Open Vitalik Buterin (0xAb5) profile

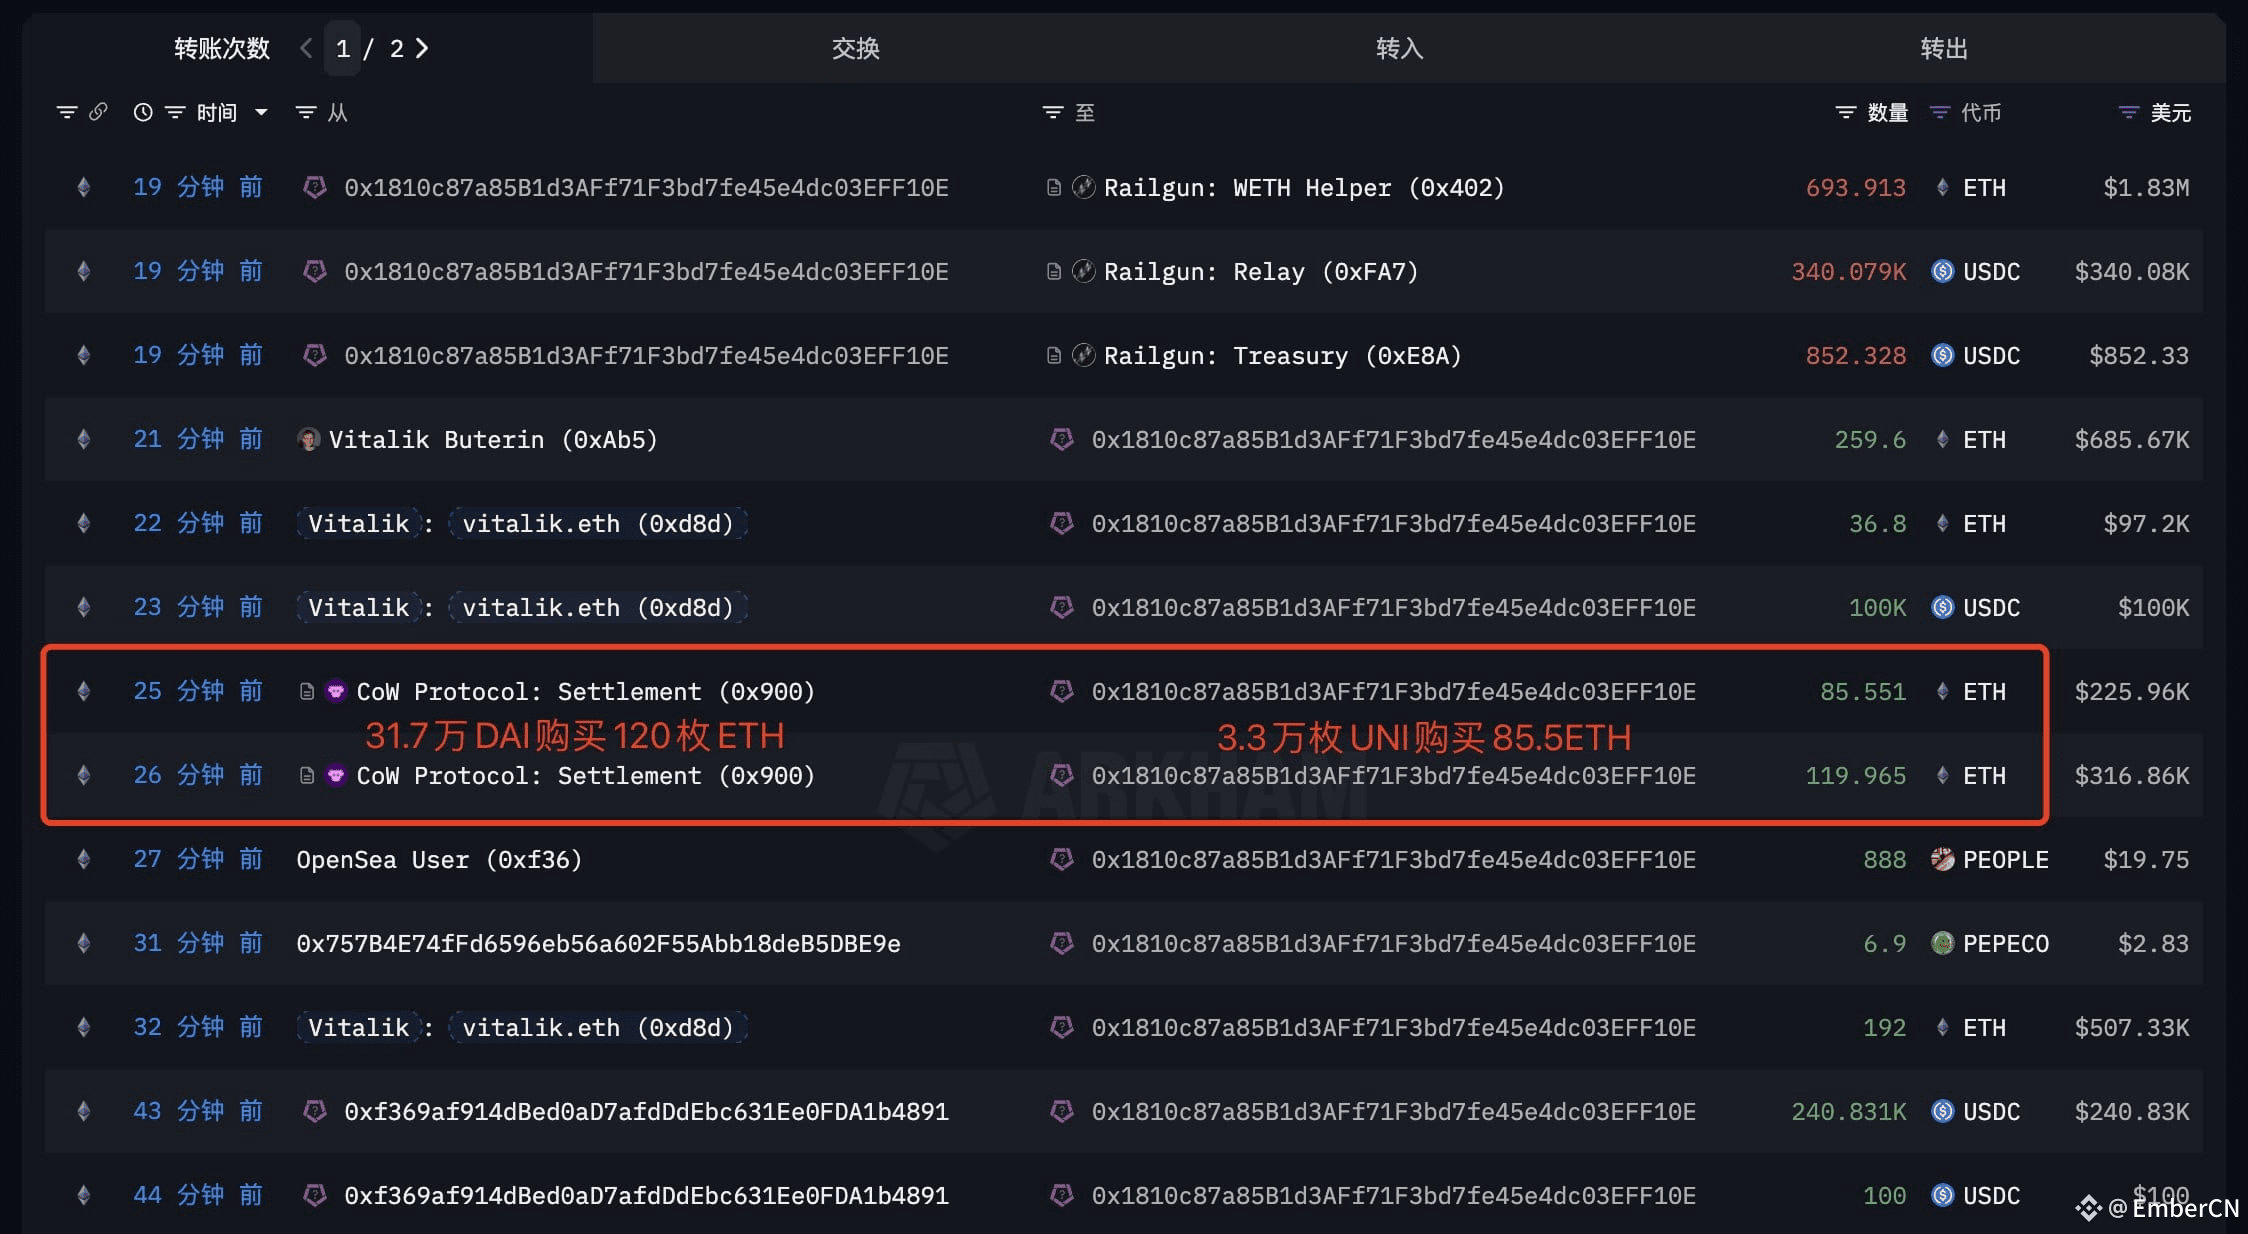(493, 440)
